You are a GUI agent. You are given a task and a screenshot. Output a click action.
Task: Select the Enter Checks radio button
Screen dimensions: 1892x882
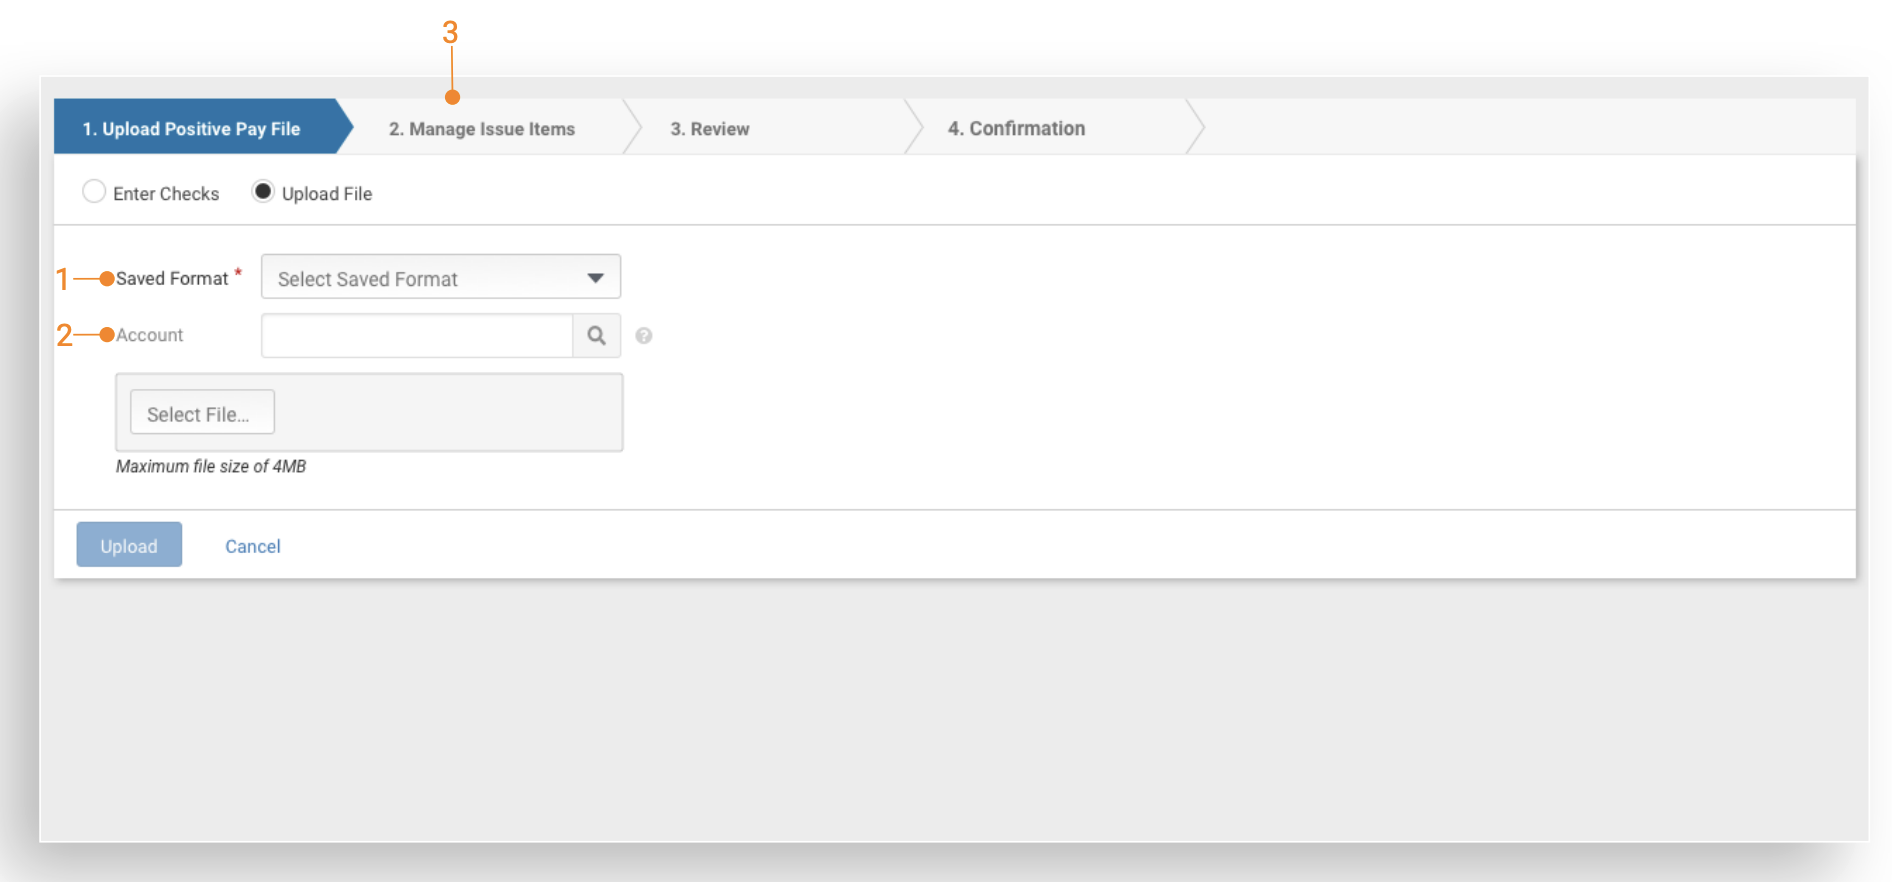pos(94,192)
